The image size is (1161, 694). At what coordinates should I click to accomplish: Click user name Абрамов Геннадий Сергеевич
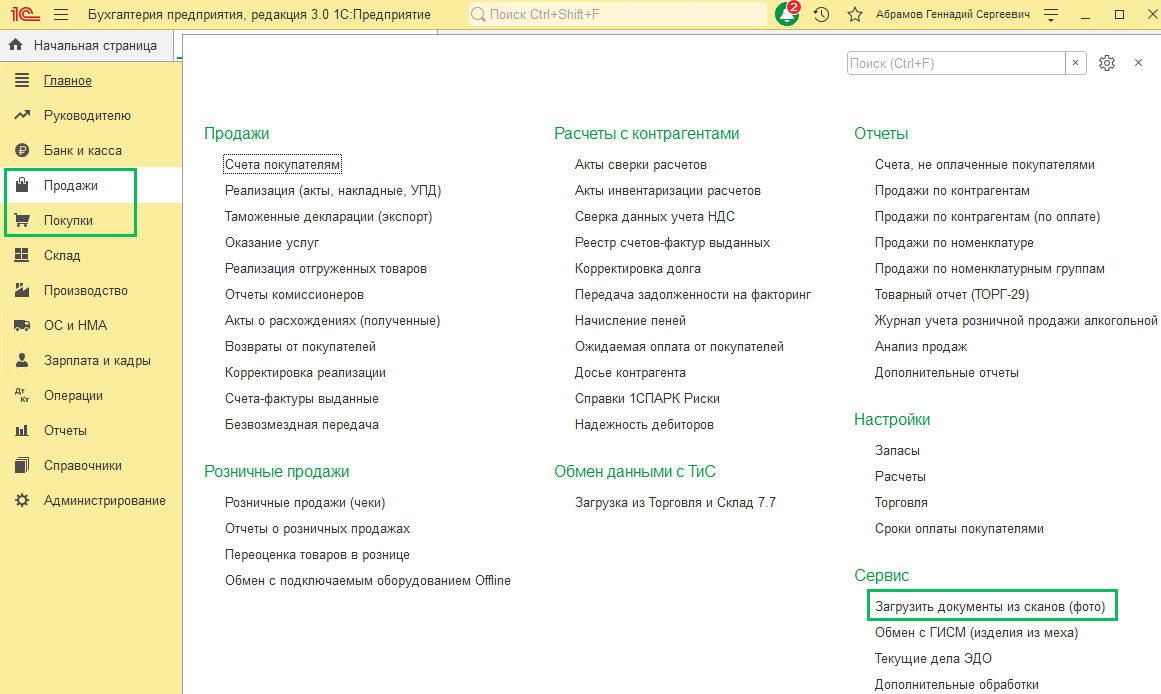(x=953, y=14)
